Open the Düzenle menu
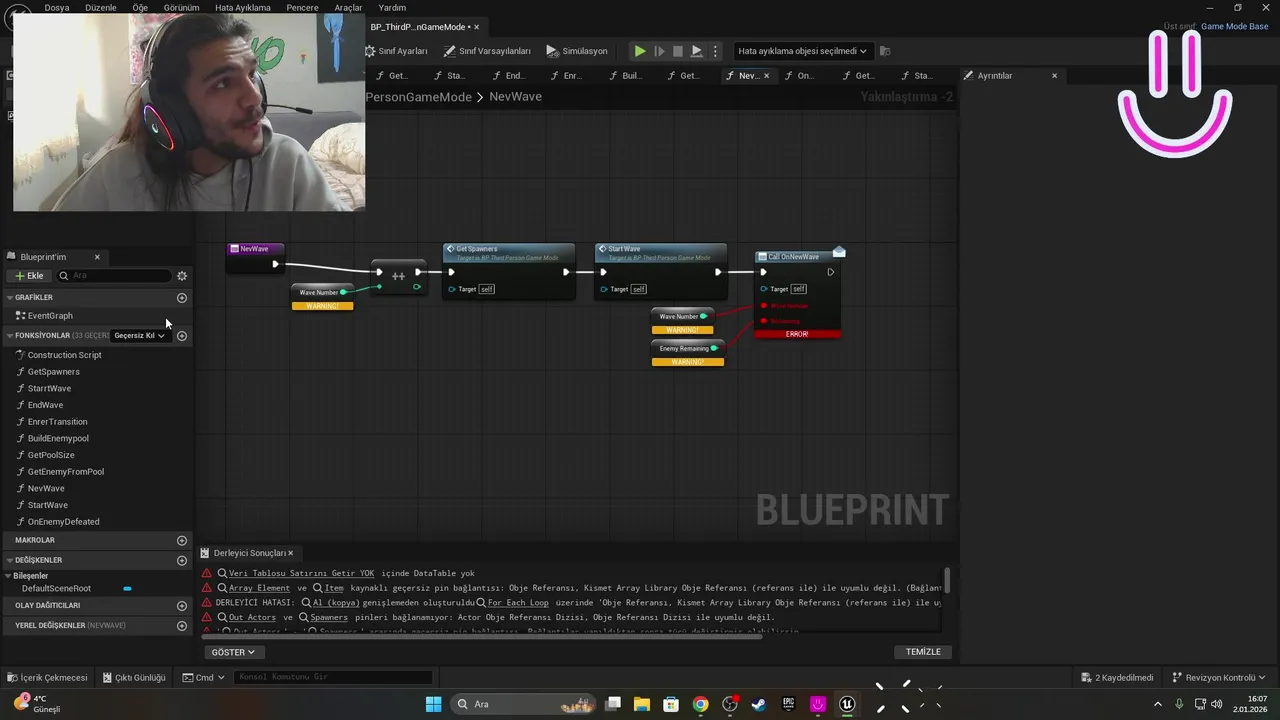Viewport: 1280px width, 720px height. point(101,7)
